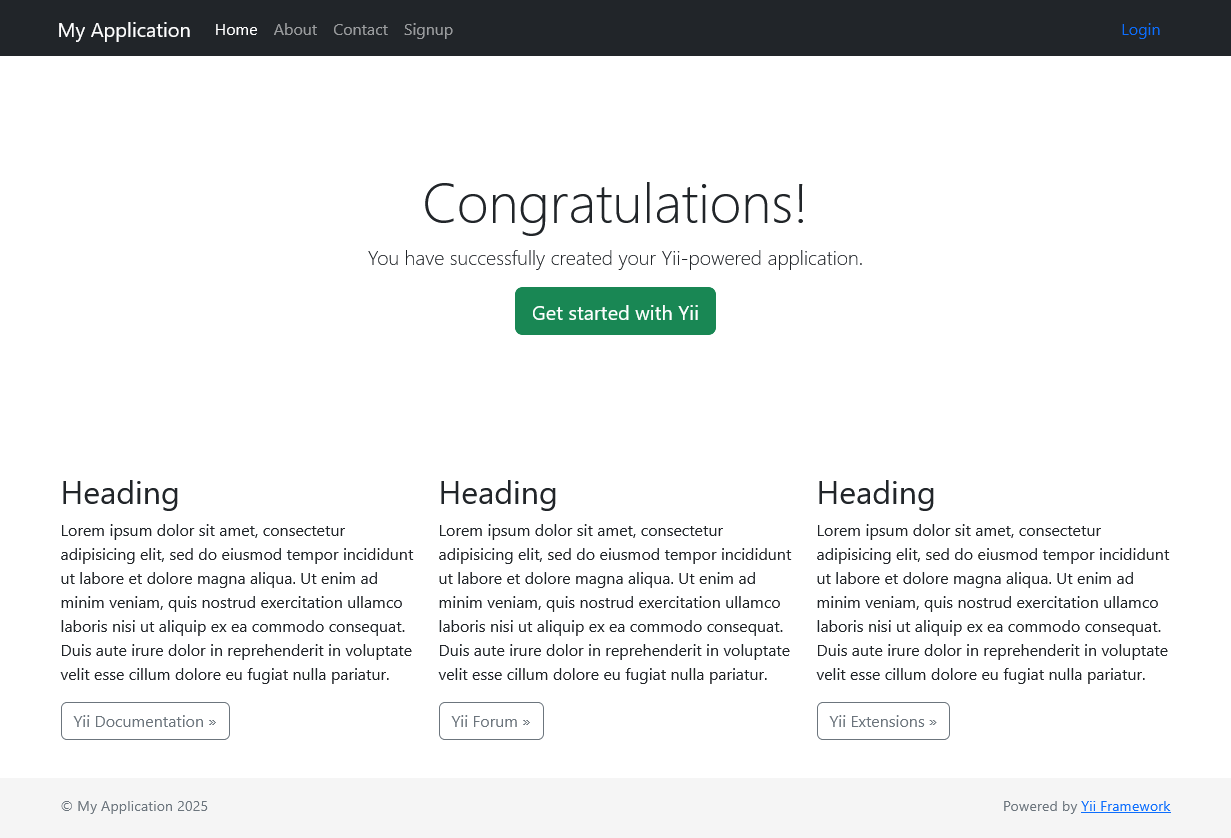
Task: Open the Home navigation item
Action: [236, 30]
